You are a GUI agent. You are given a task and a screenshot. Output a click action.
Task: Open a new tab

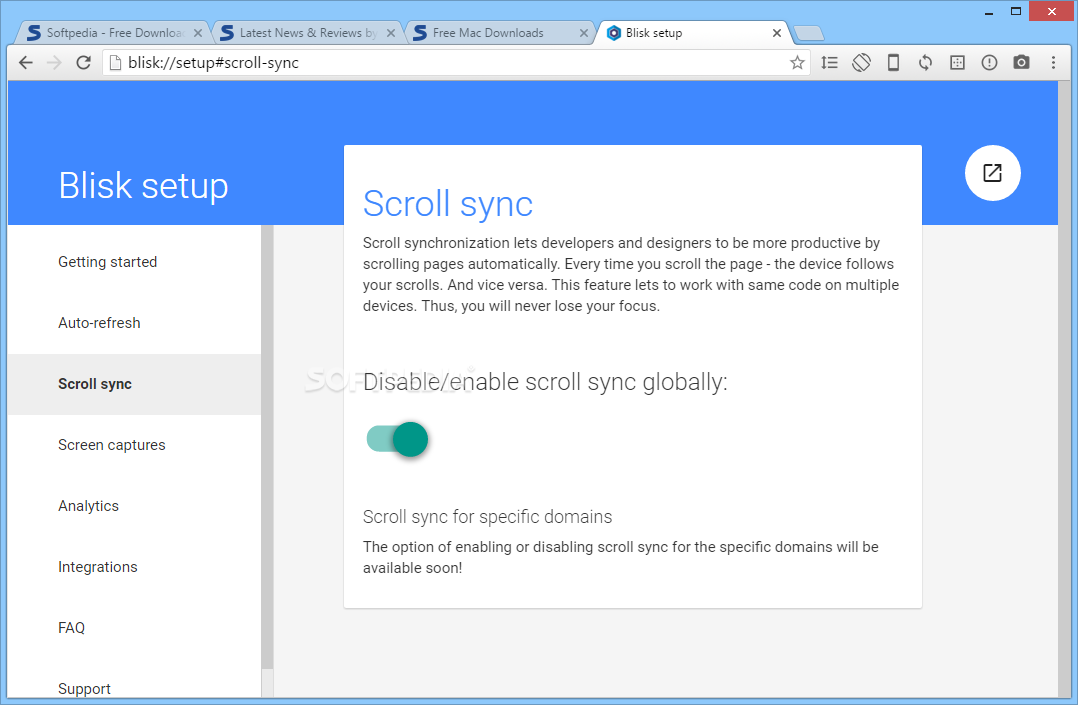[809, 33]
